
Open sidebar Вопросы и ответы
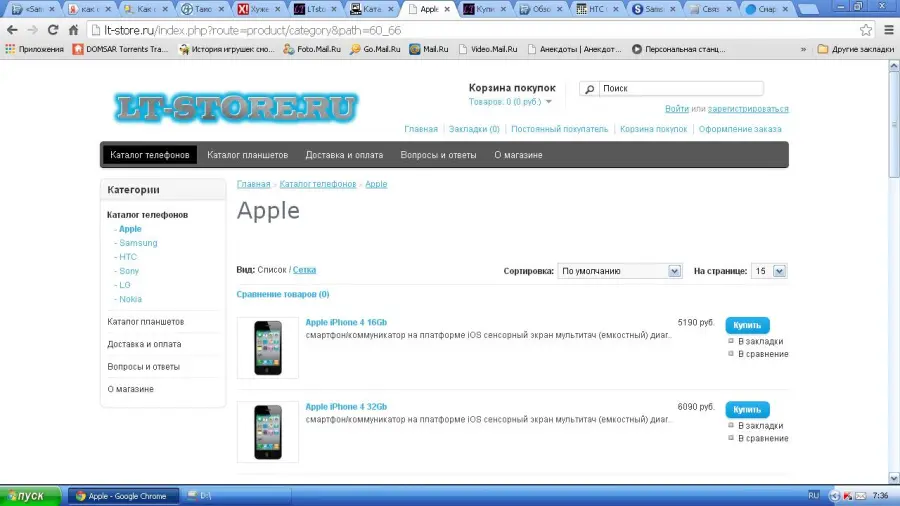(x=143, y=367)
